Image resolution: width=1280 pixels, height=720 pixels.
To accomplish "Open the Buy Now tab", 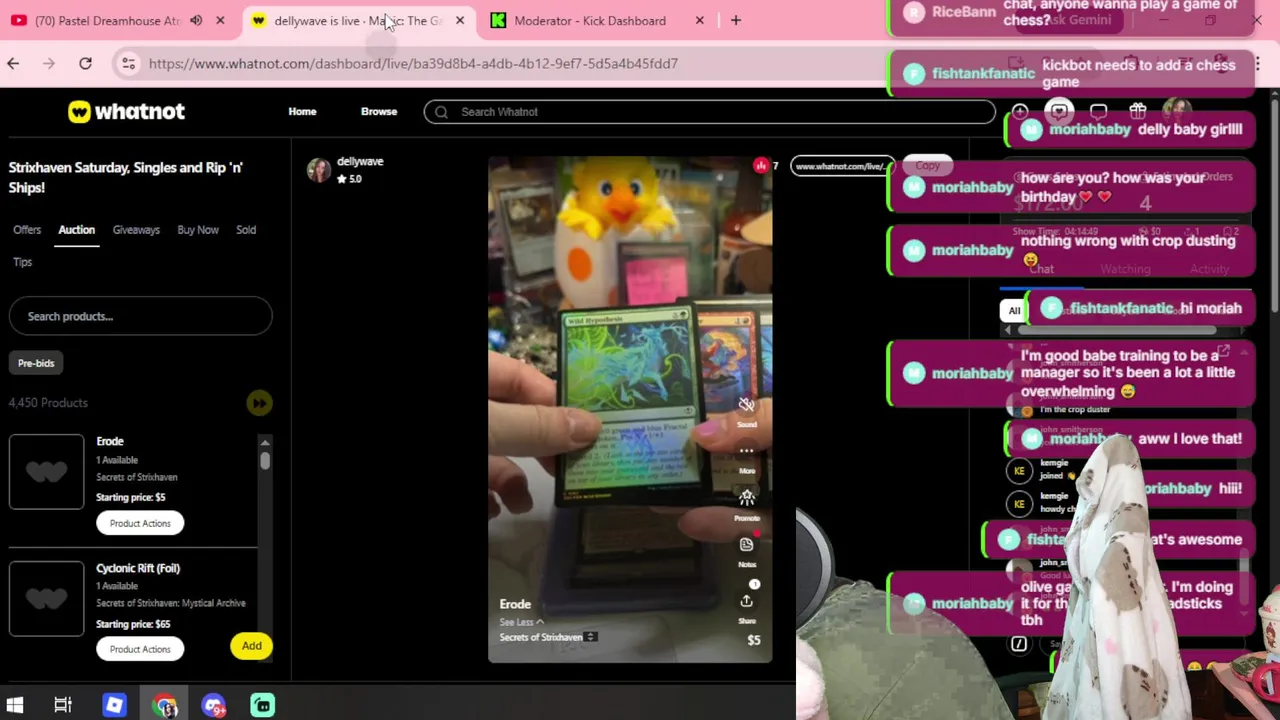I will click(x=198, y=230).
